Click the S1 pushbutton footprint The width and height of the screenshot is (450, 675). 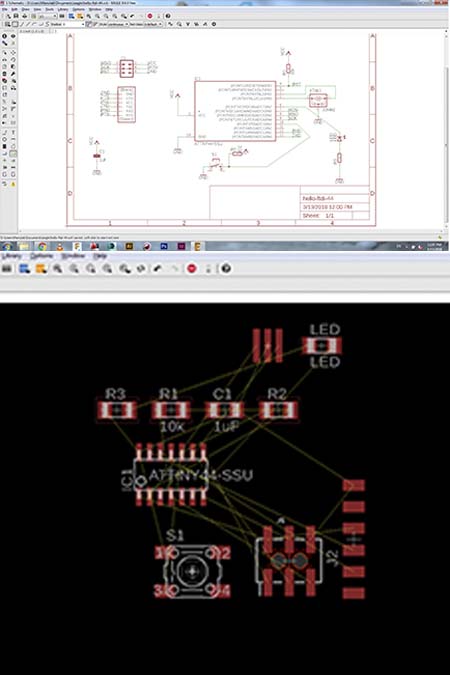click(x=192, y=572)
